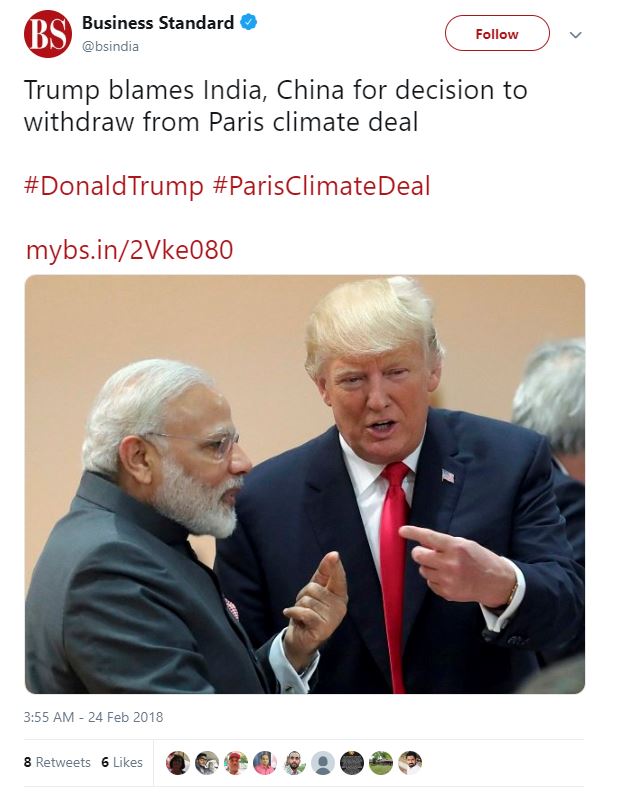617x792 pixels.
Task: Open the first liker's avatar
Action: point(178,762)
